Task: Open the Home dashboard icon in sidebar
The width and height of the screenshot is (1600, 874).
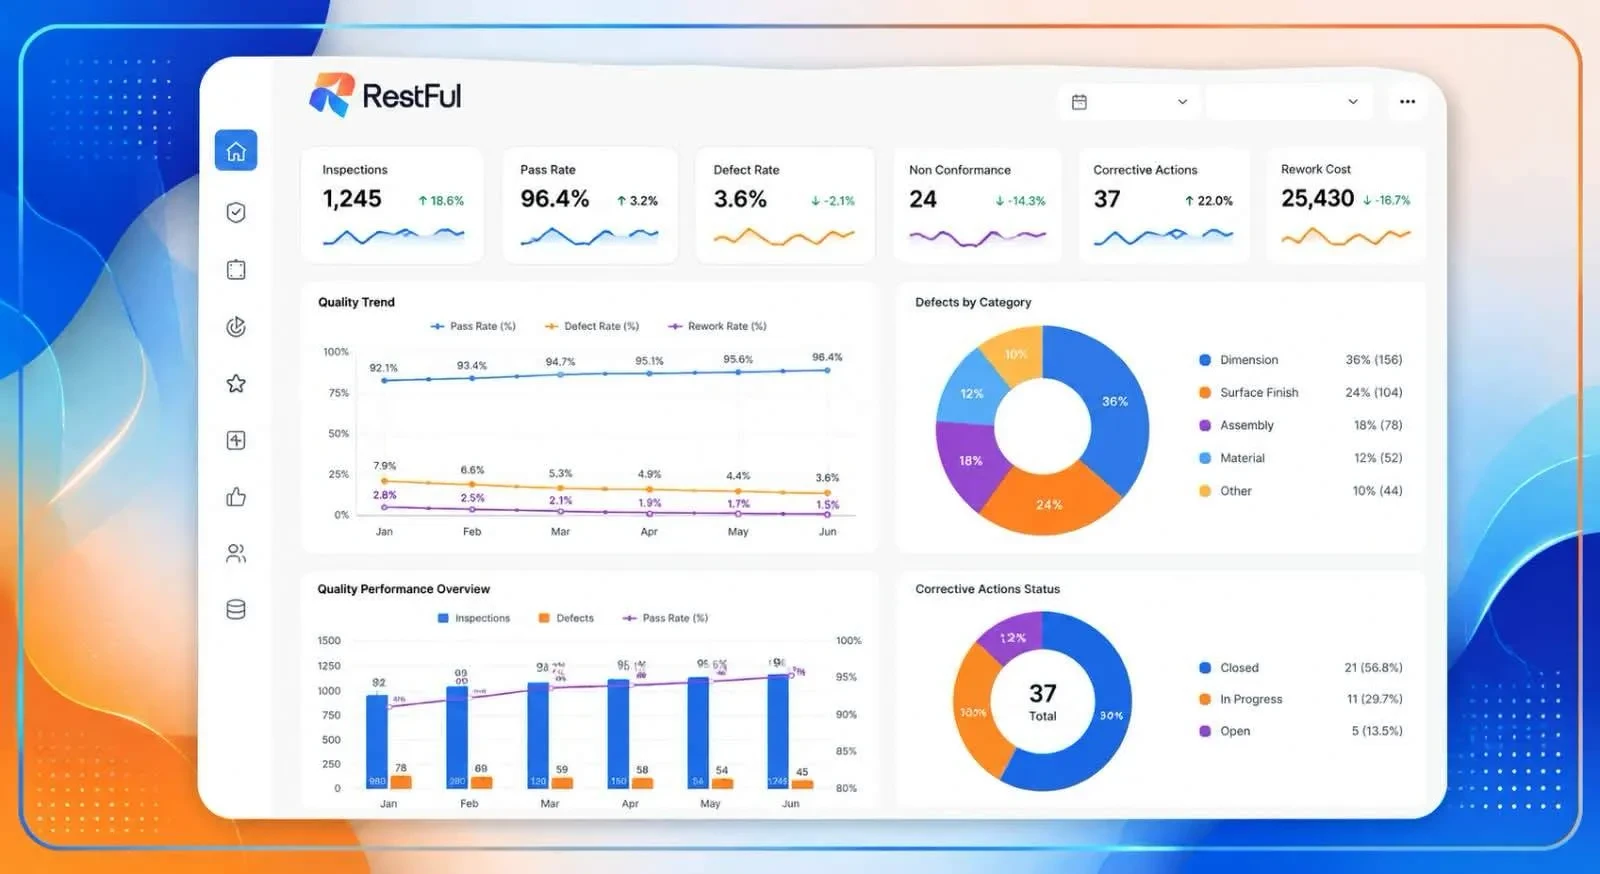Action: [236, 151]
